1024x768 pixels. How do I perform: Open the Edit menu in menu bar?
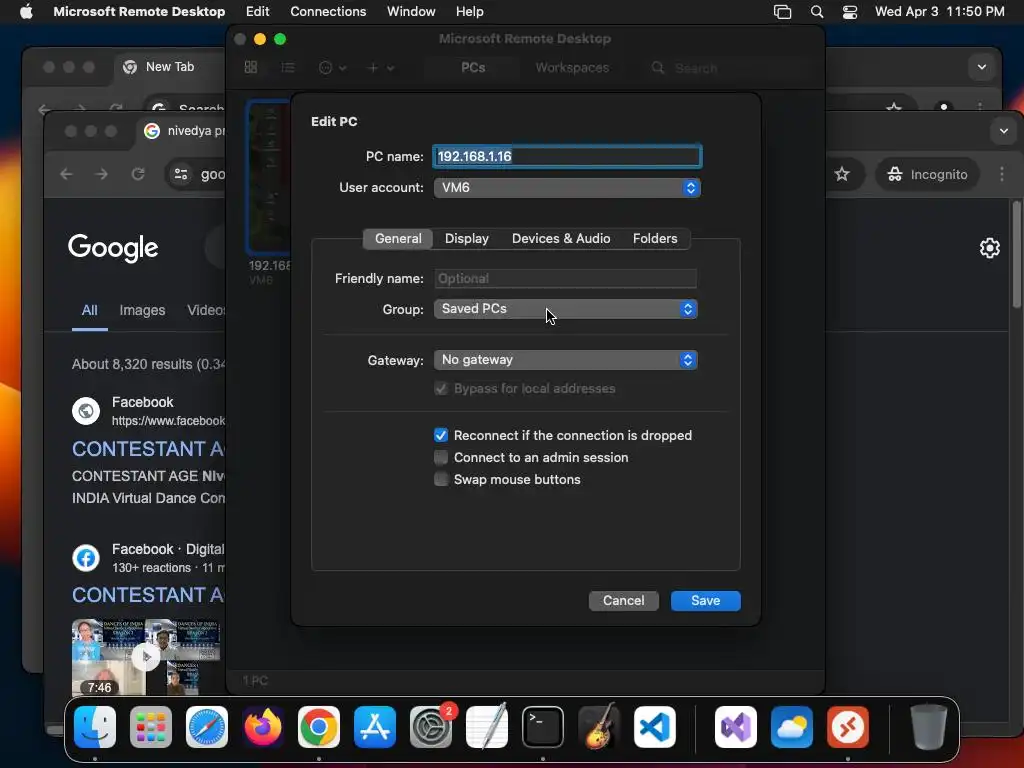[257, 11]
